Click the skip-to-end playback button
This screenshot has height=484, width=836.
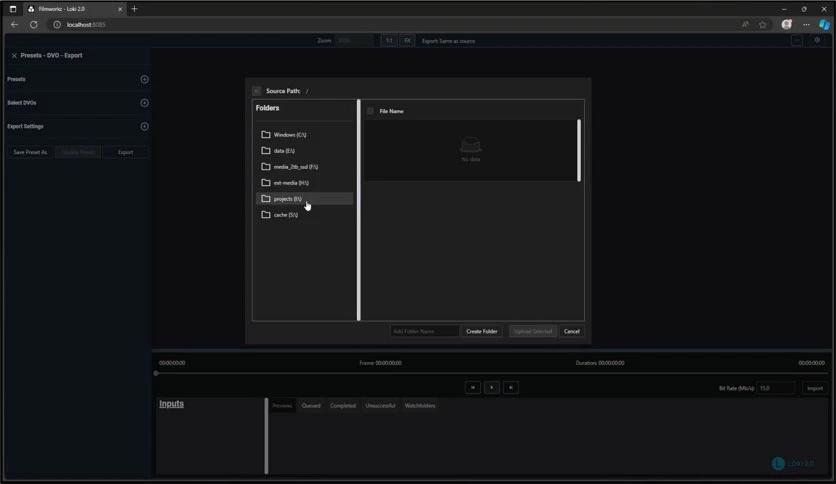coord(511,388)
